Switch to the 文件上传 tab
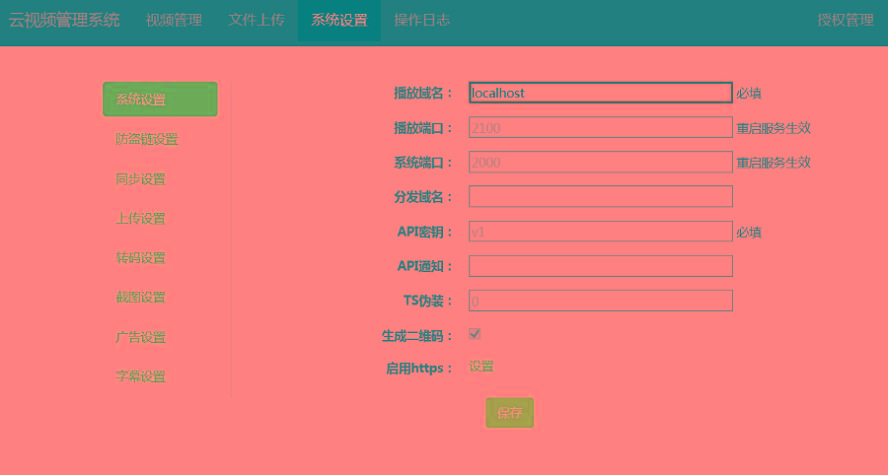 point(256,20)
